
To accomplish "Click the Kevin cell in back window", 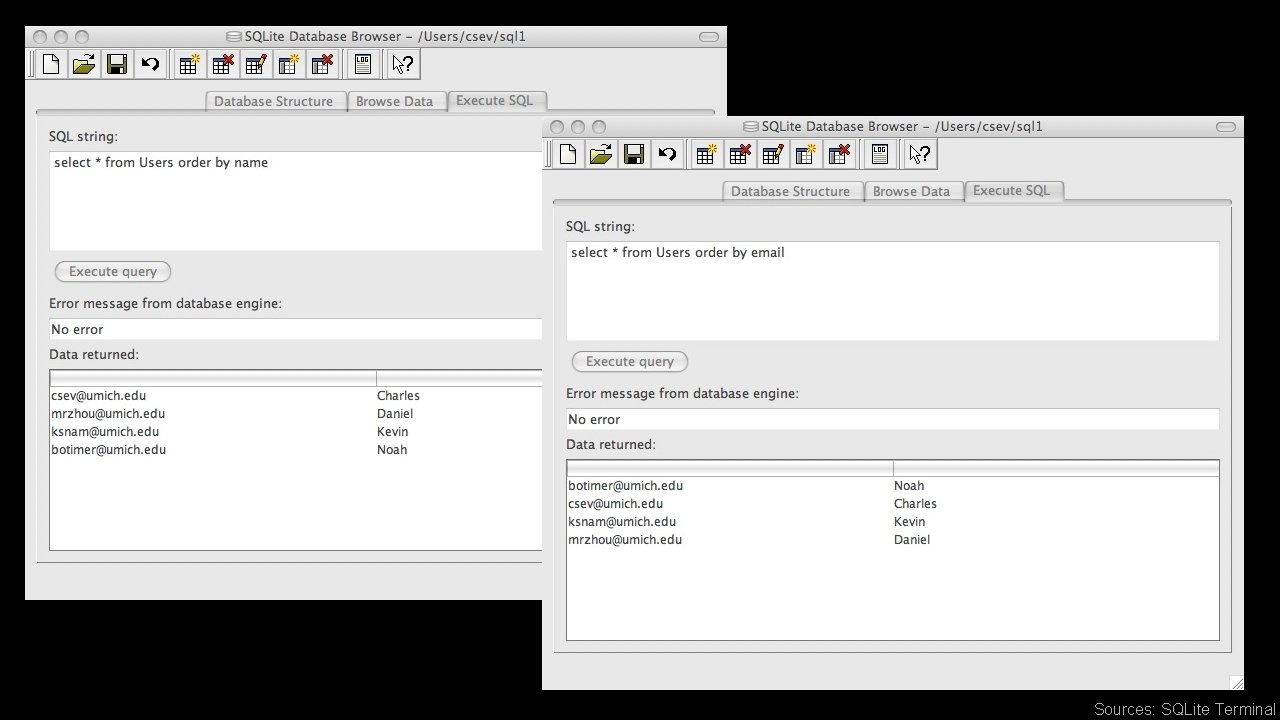I will tap(393, 431).
